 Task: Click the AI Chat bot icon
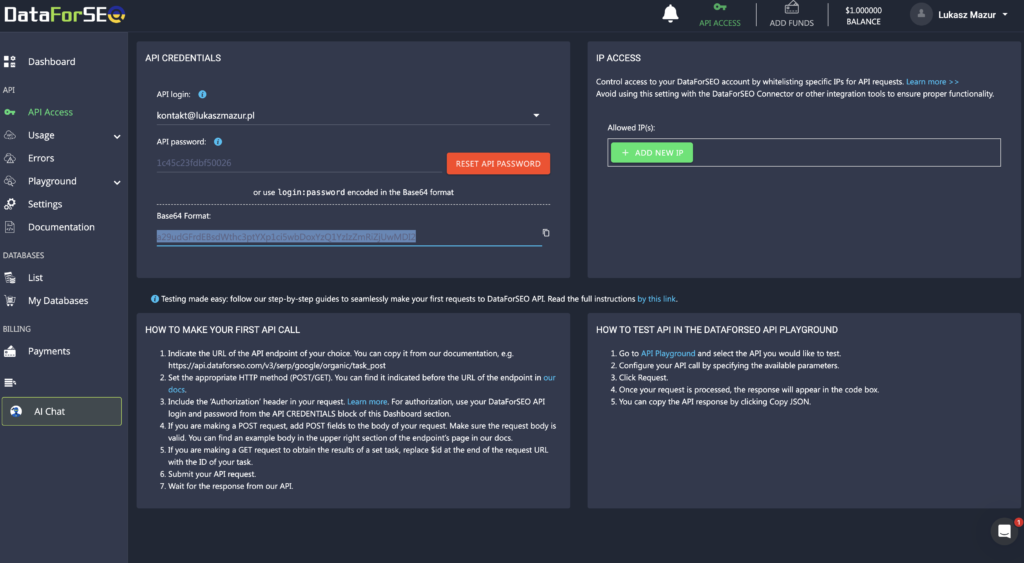point(16,411)
